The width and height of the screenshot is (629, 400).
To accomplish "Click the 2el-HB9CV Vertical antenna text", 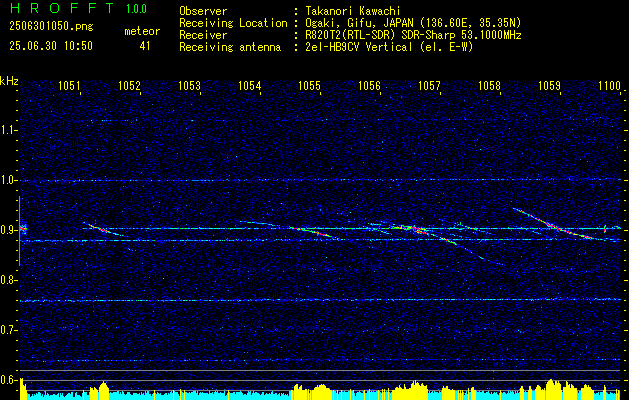I will pyautogui.click(x=389, y=47).
